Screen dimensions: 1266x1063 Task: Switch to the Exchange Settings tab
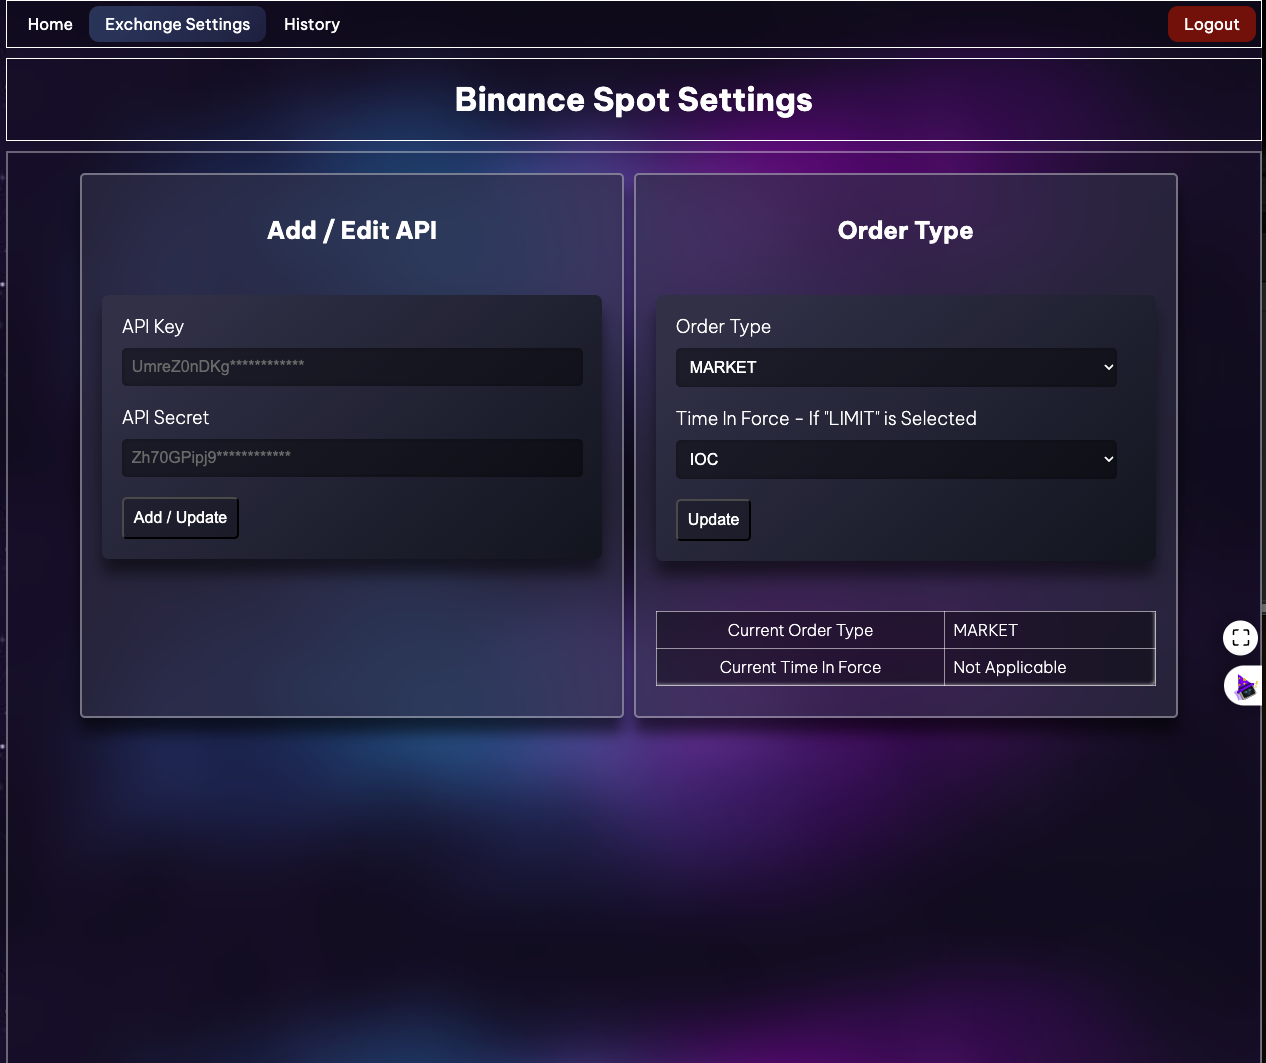[x=177, y=24]
